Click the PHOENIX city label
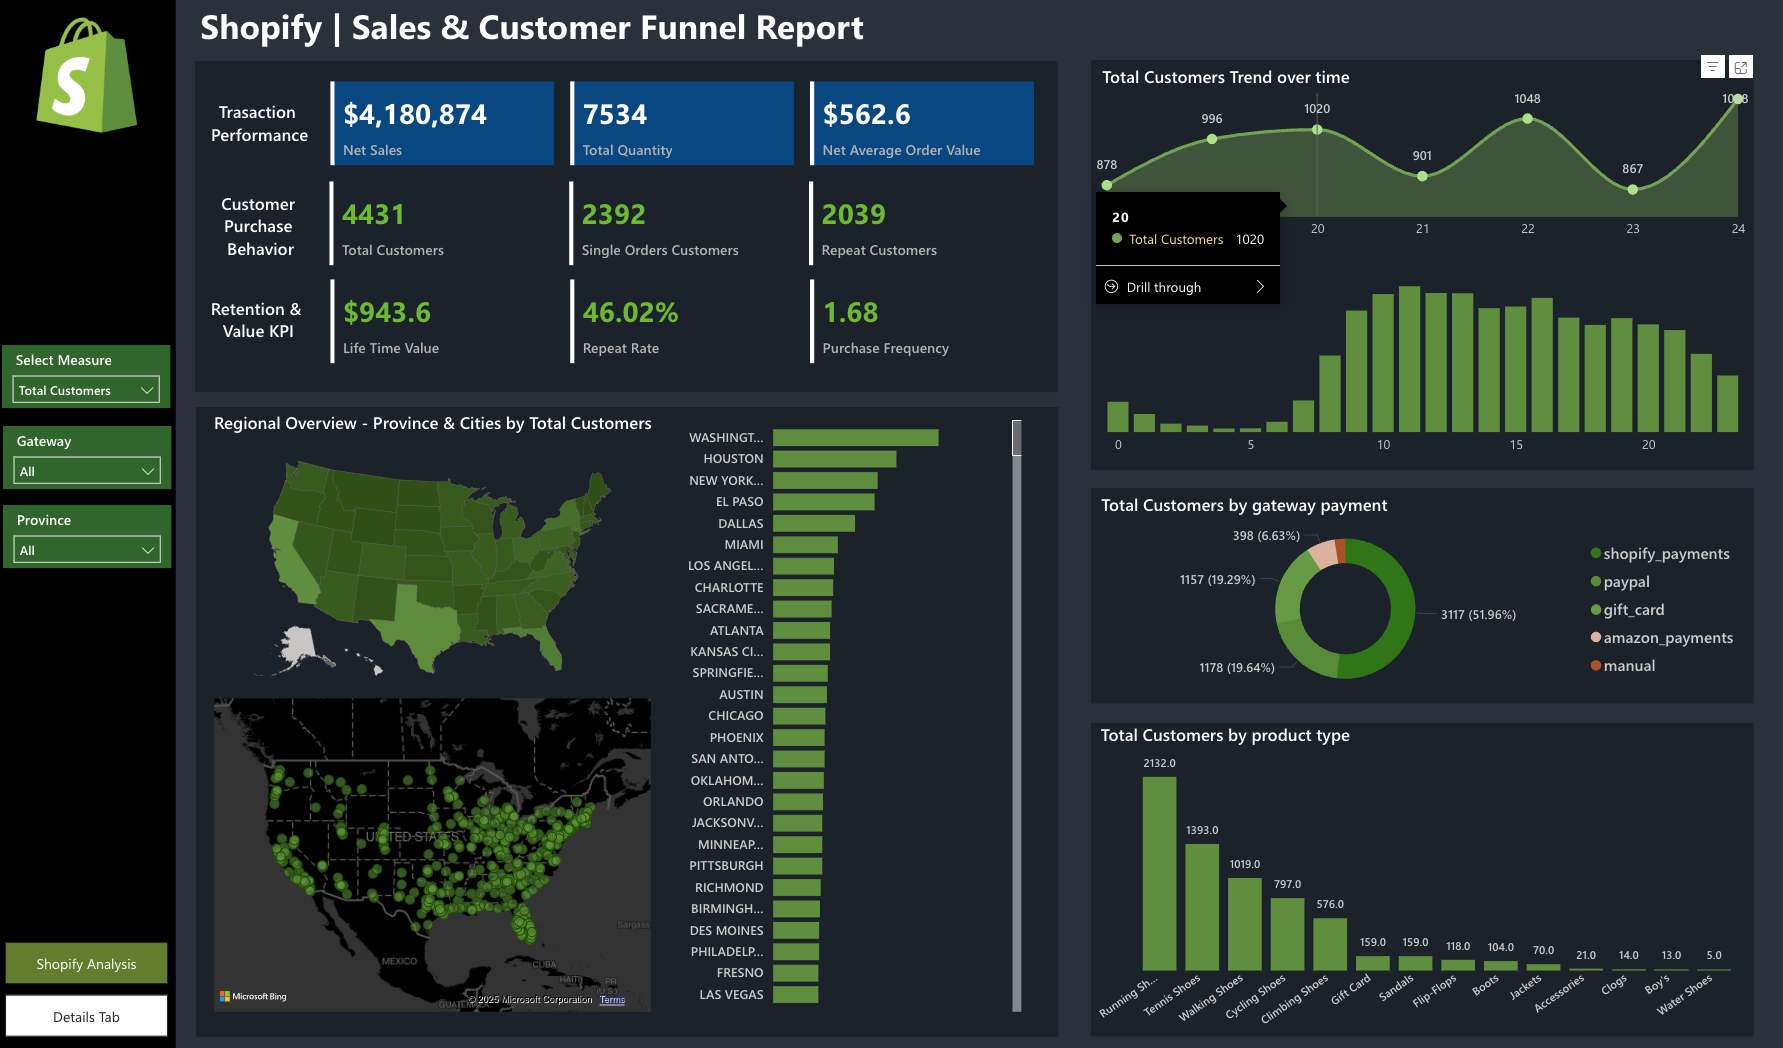Viewport: 1783px width, 1048px height. click(x=736, y=738)
